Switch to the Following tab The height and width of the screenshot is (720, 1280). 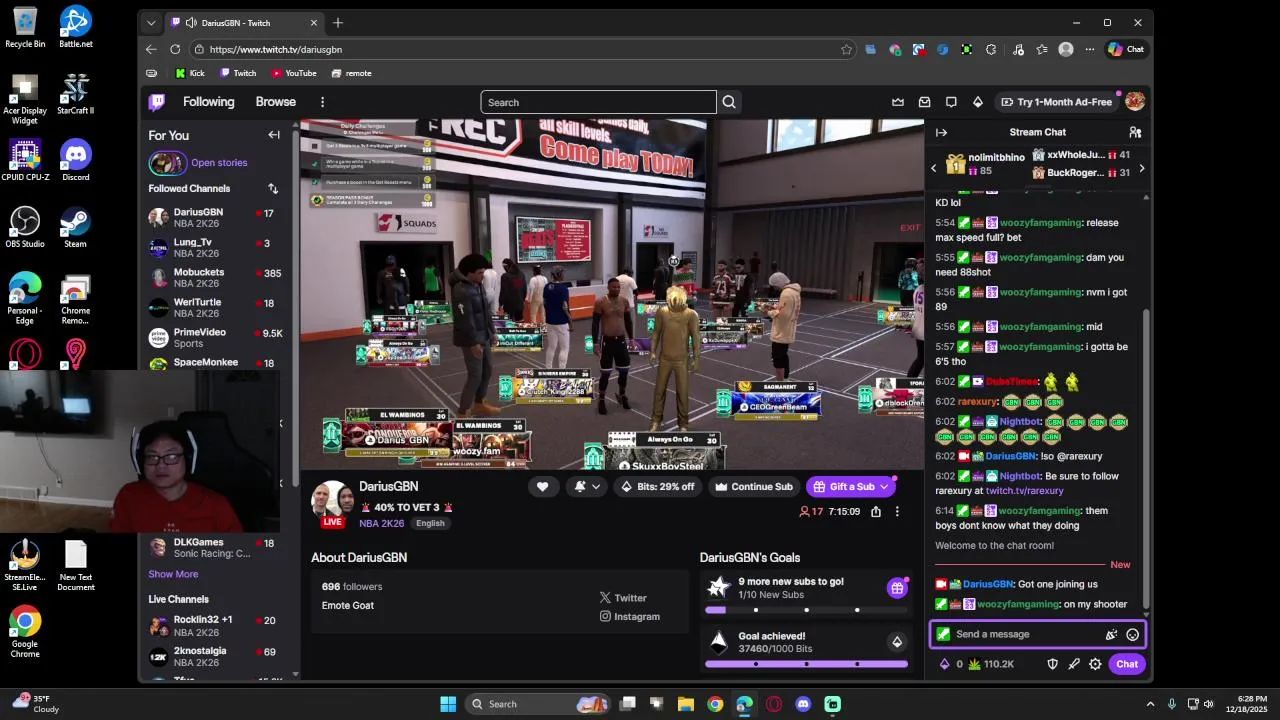[x=208, y=102]
